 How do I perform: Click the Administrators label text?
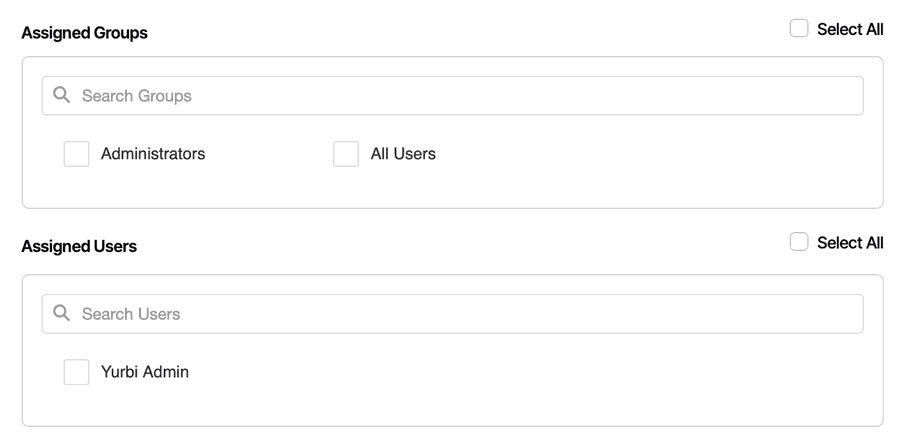[153, 154]
